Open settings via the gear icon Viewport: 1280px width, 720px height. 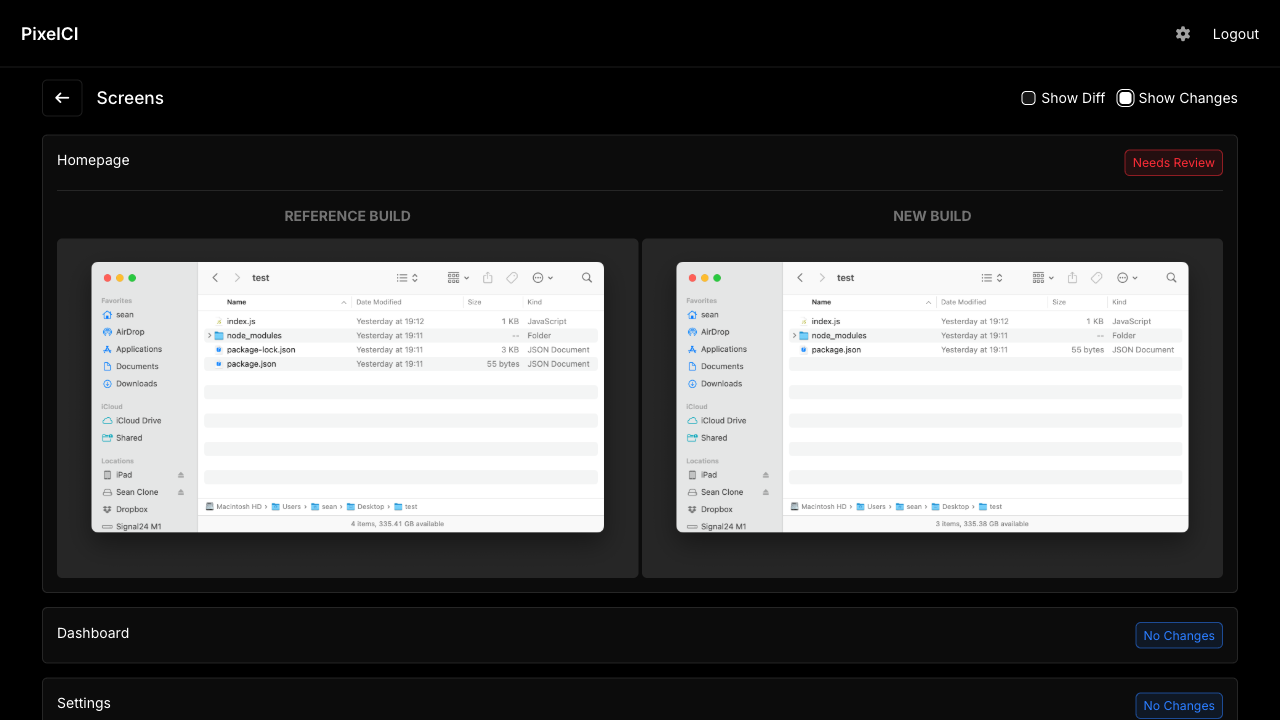tap(1183, 34)
